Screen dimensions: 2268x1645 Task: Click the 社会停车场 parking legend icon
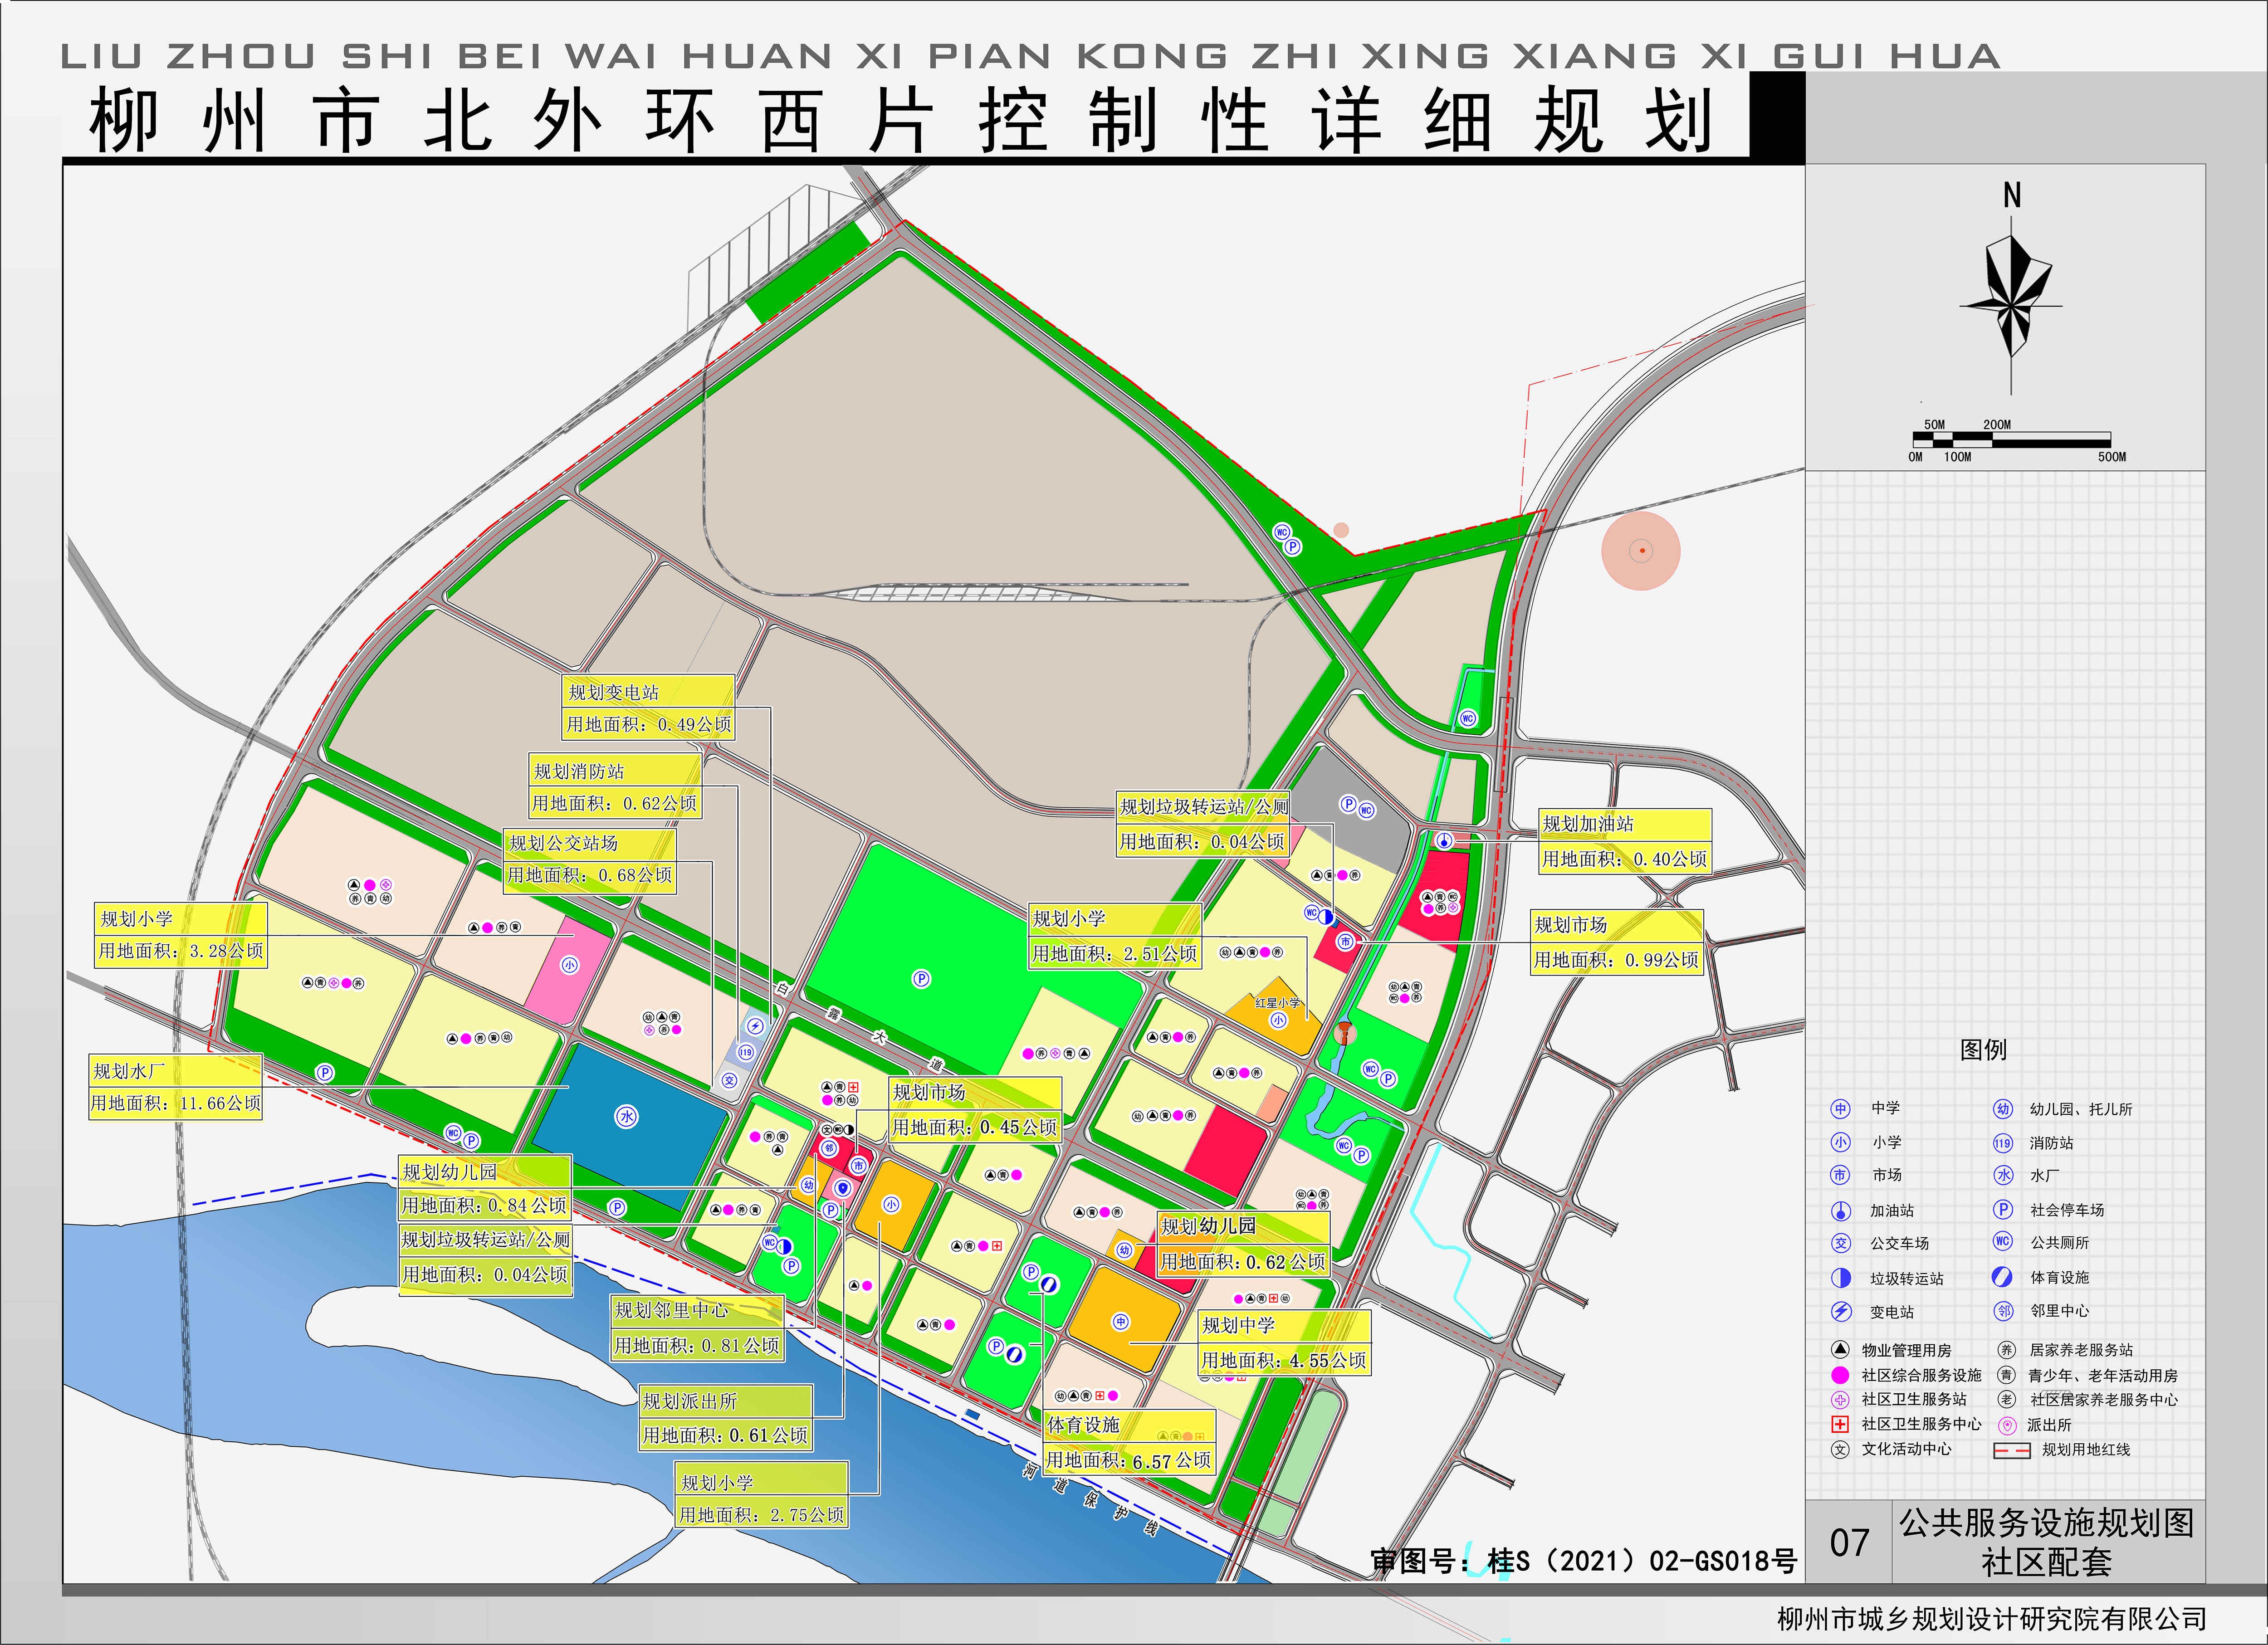point(2003,1209)
